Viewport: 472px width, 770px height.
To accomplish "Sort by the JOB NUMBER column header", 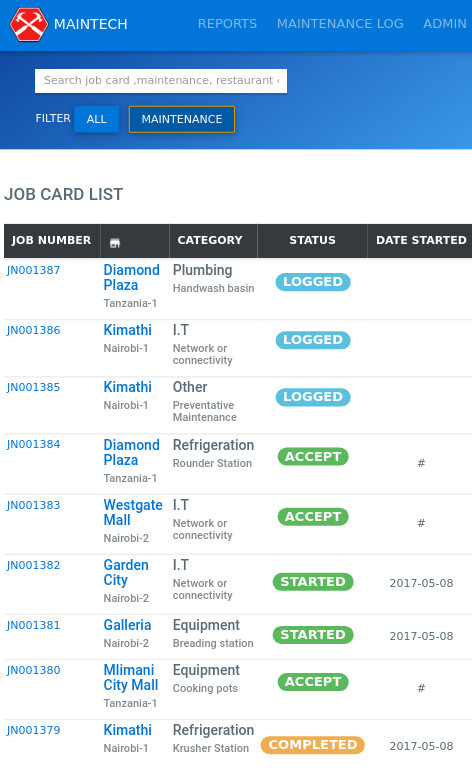I will (52, 240).
